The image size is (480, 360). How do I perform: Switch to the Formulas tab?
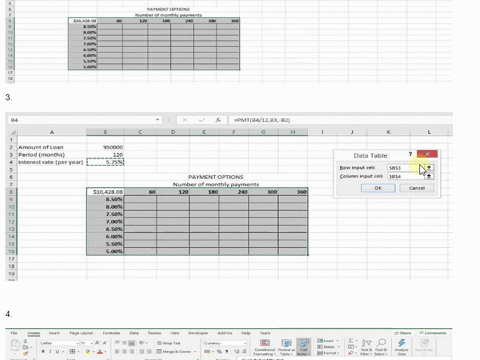111,333
